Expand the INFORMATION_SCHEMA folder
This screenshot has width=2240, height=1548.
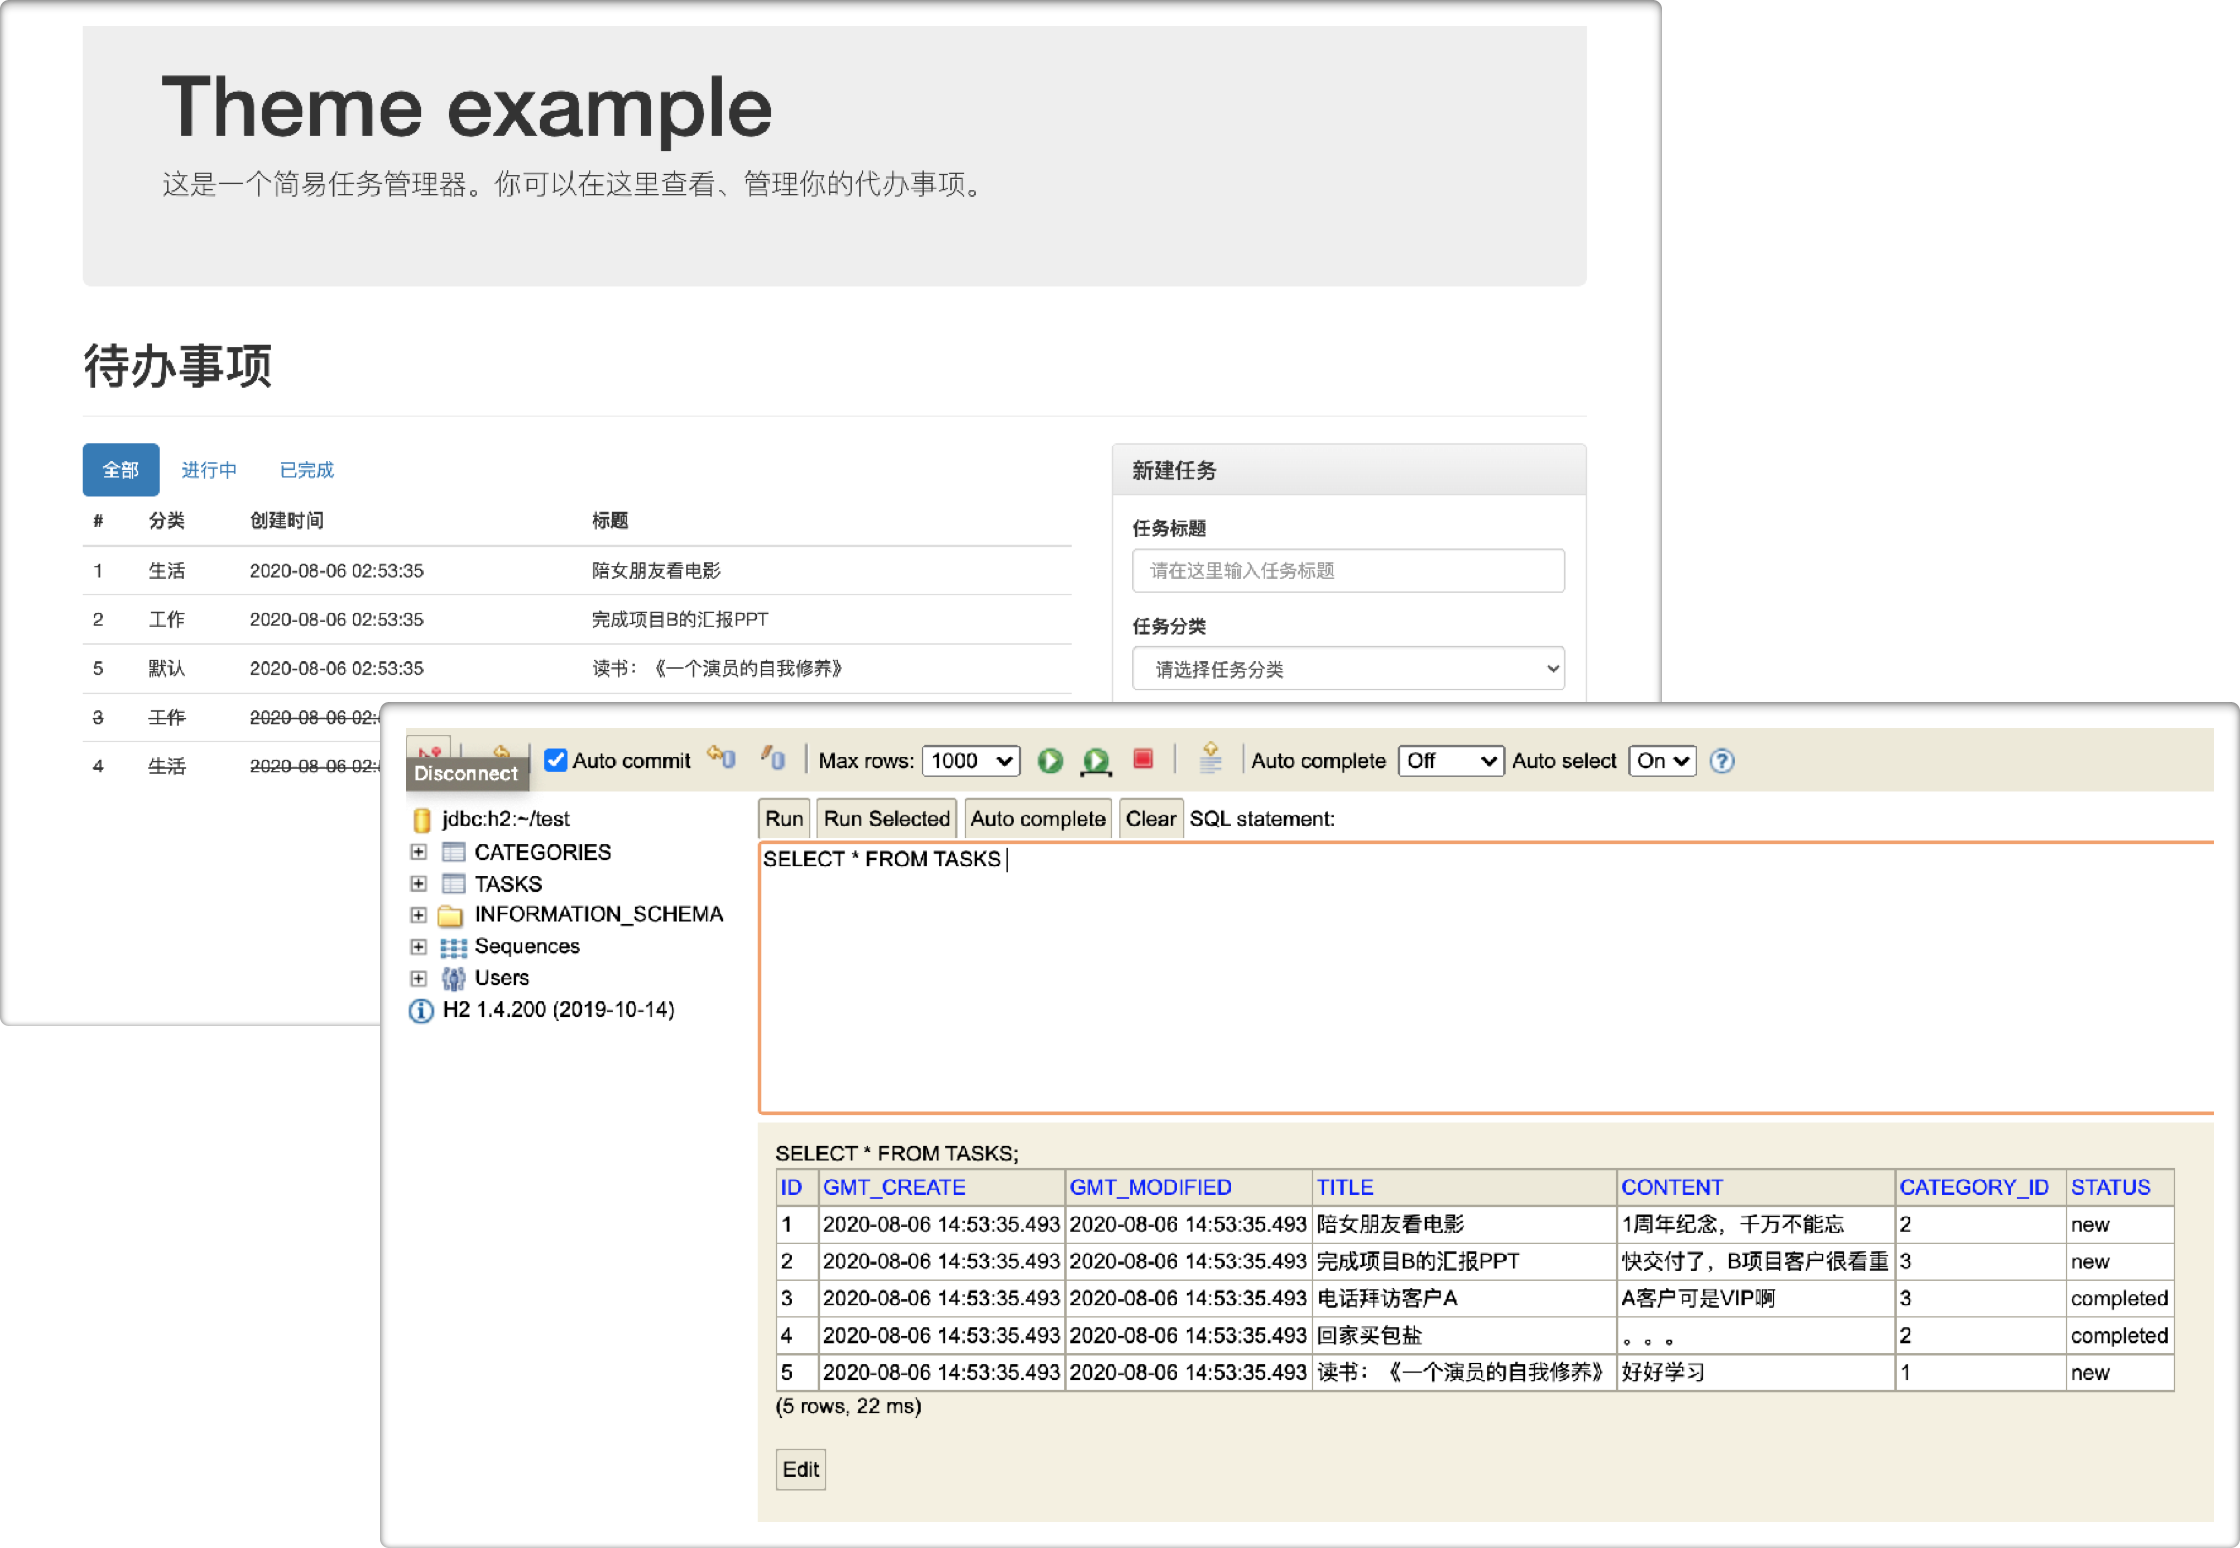coord(419,915)
